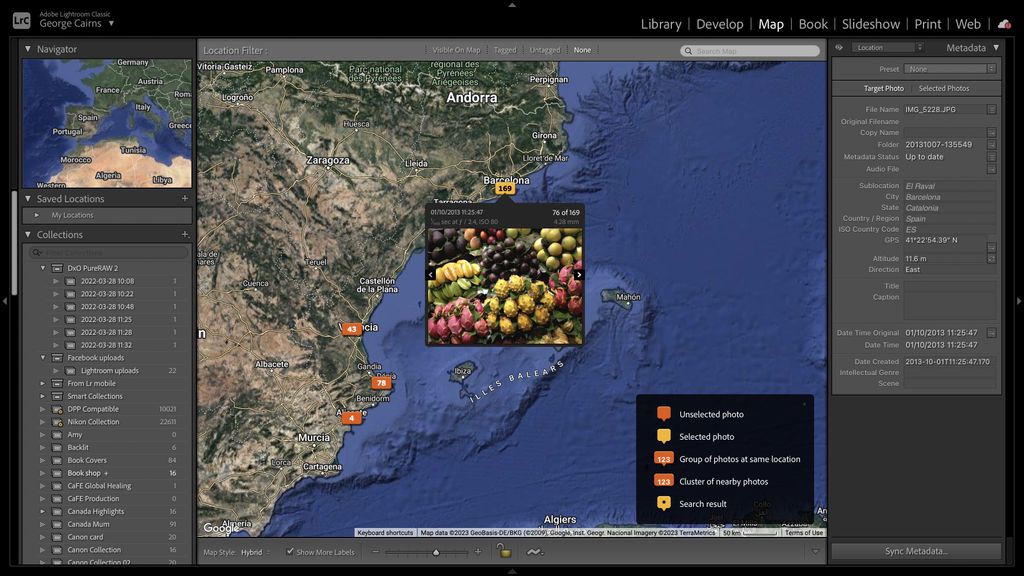Open the toolbar content options triangle

tap(815, 552)
